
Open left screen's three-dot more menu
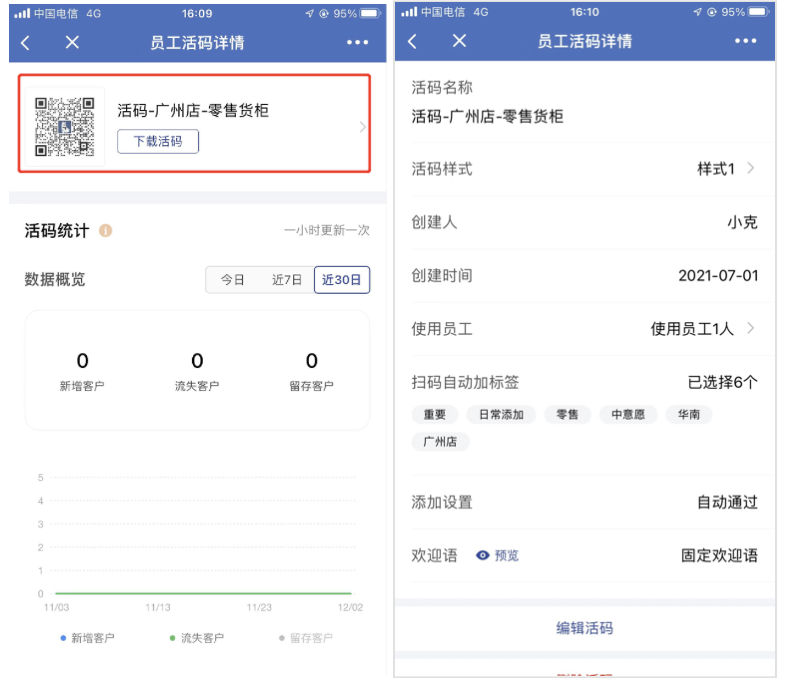pyautogui.click(x=358, y=43)
